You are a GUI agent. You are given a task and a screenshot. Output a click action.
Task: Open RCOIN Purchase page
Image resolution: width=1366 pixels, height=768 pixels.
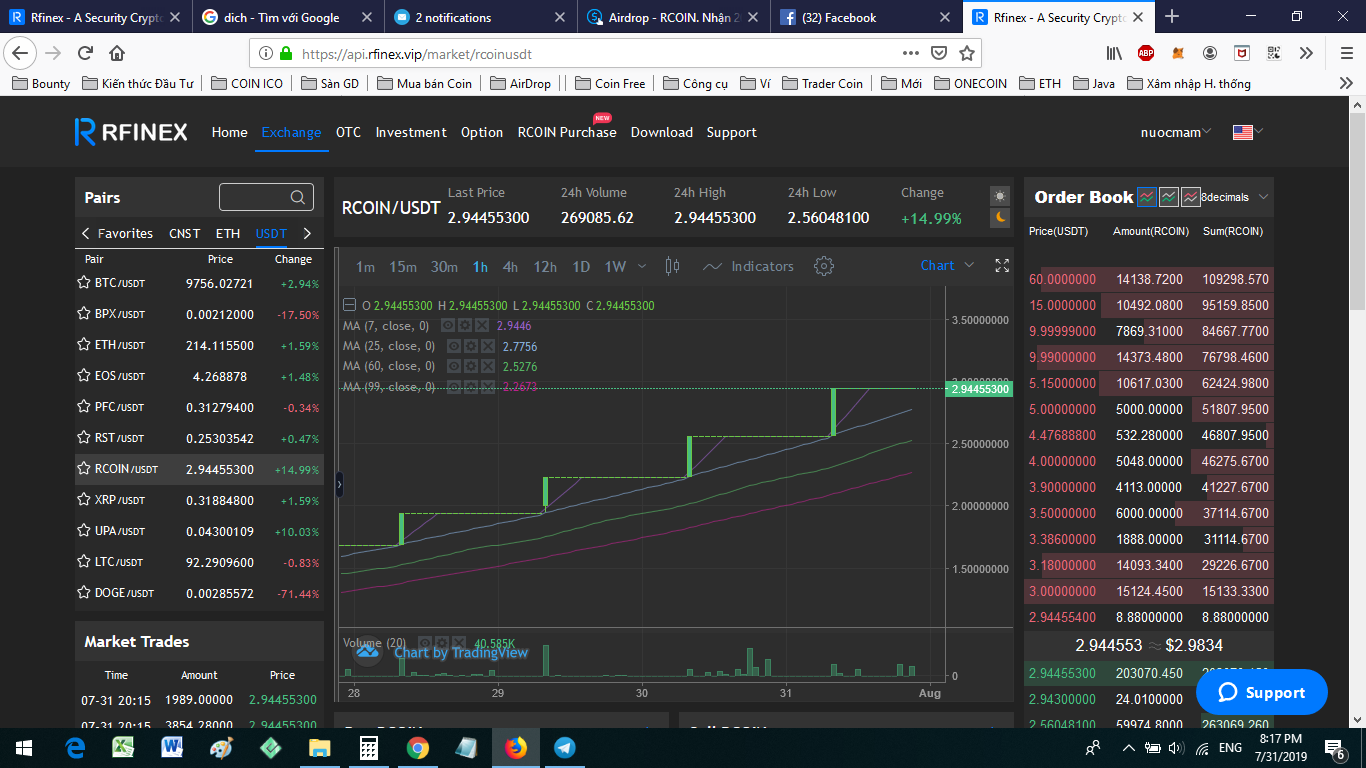567,132
